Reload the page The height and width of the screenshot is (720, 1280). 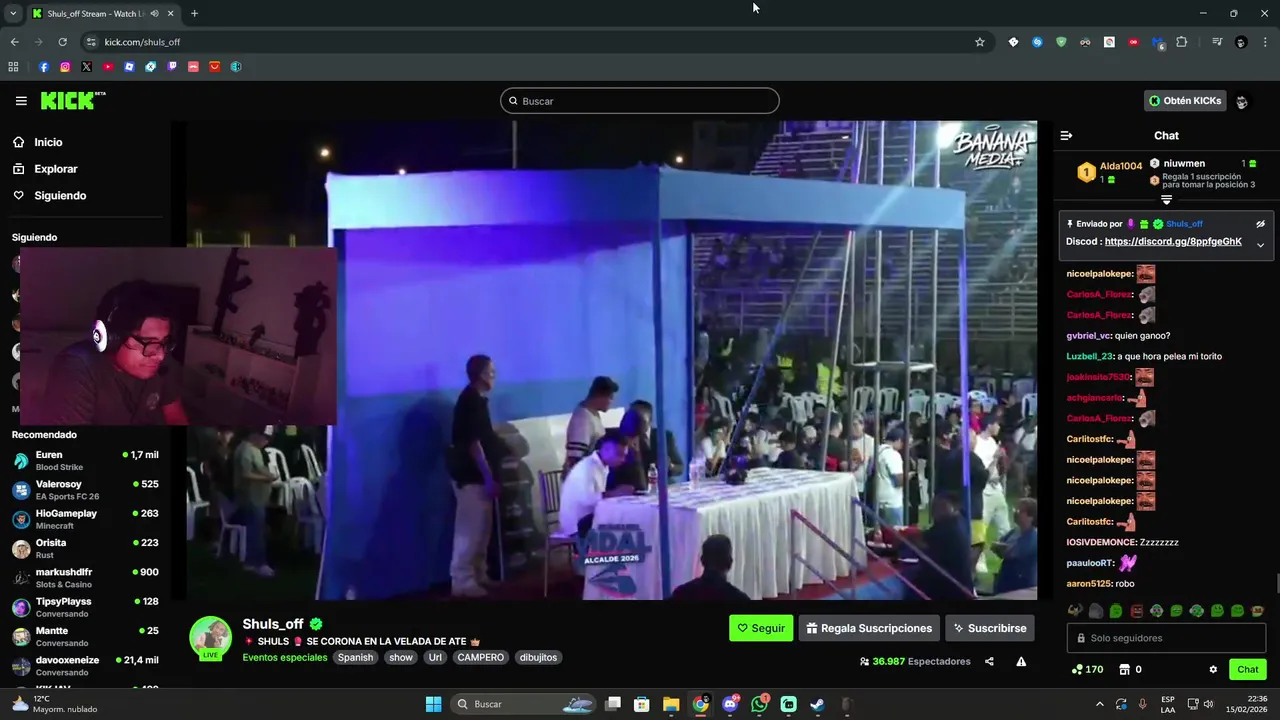pos(62,42)
